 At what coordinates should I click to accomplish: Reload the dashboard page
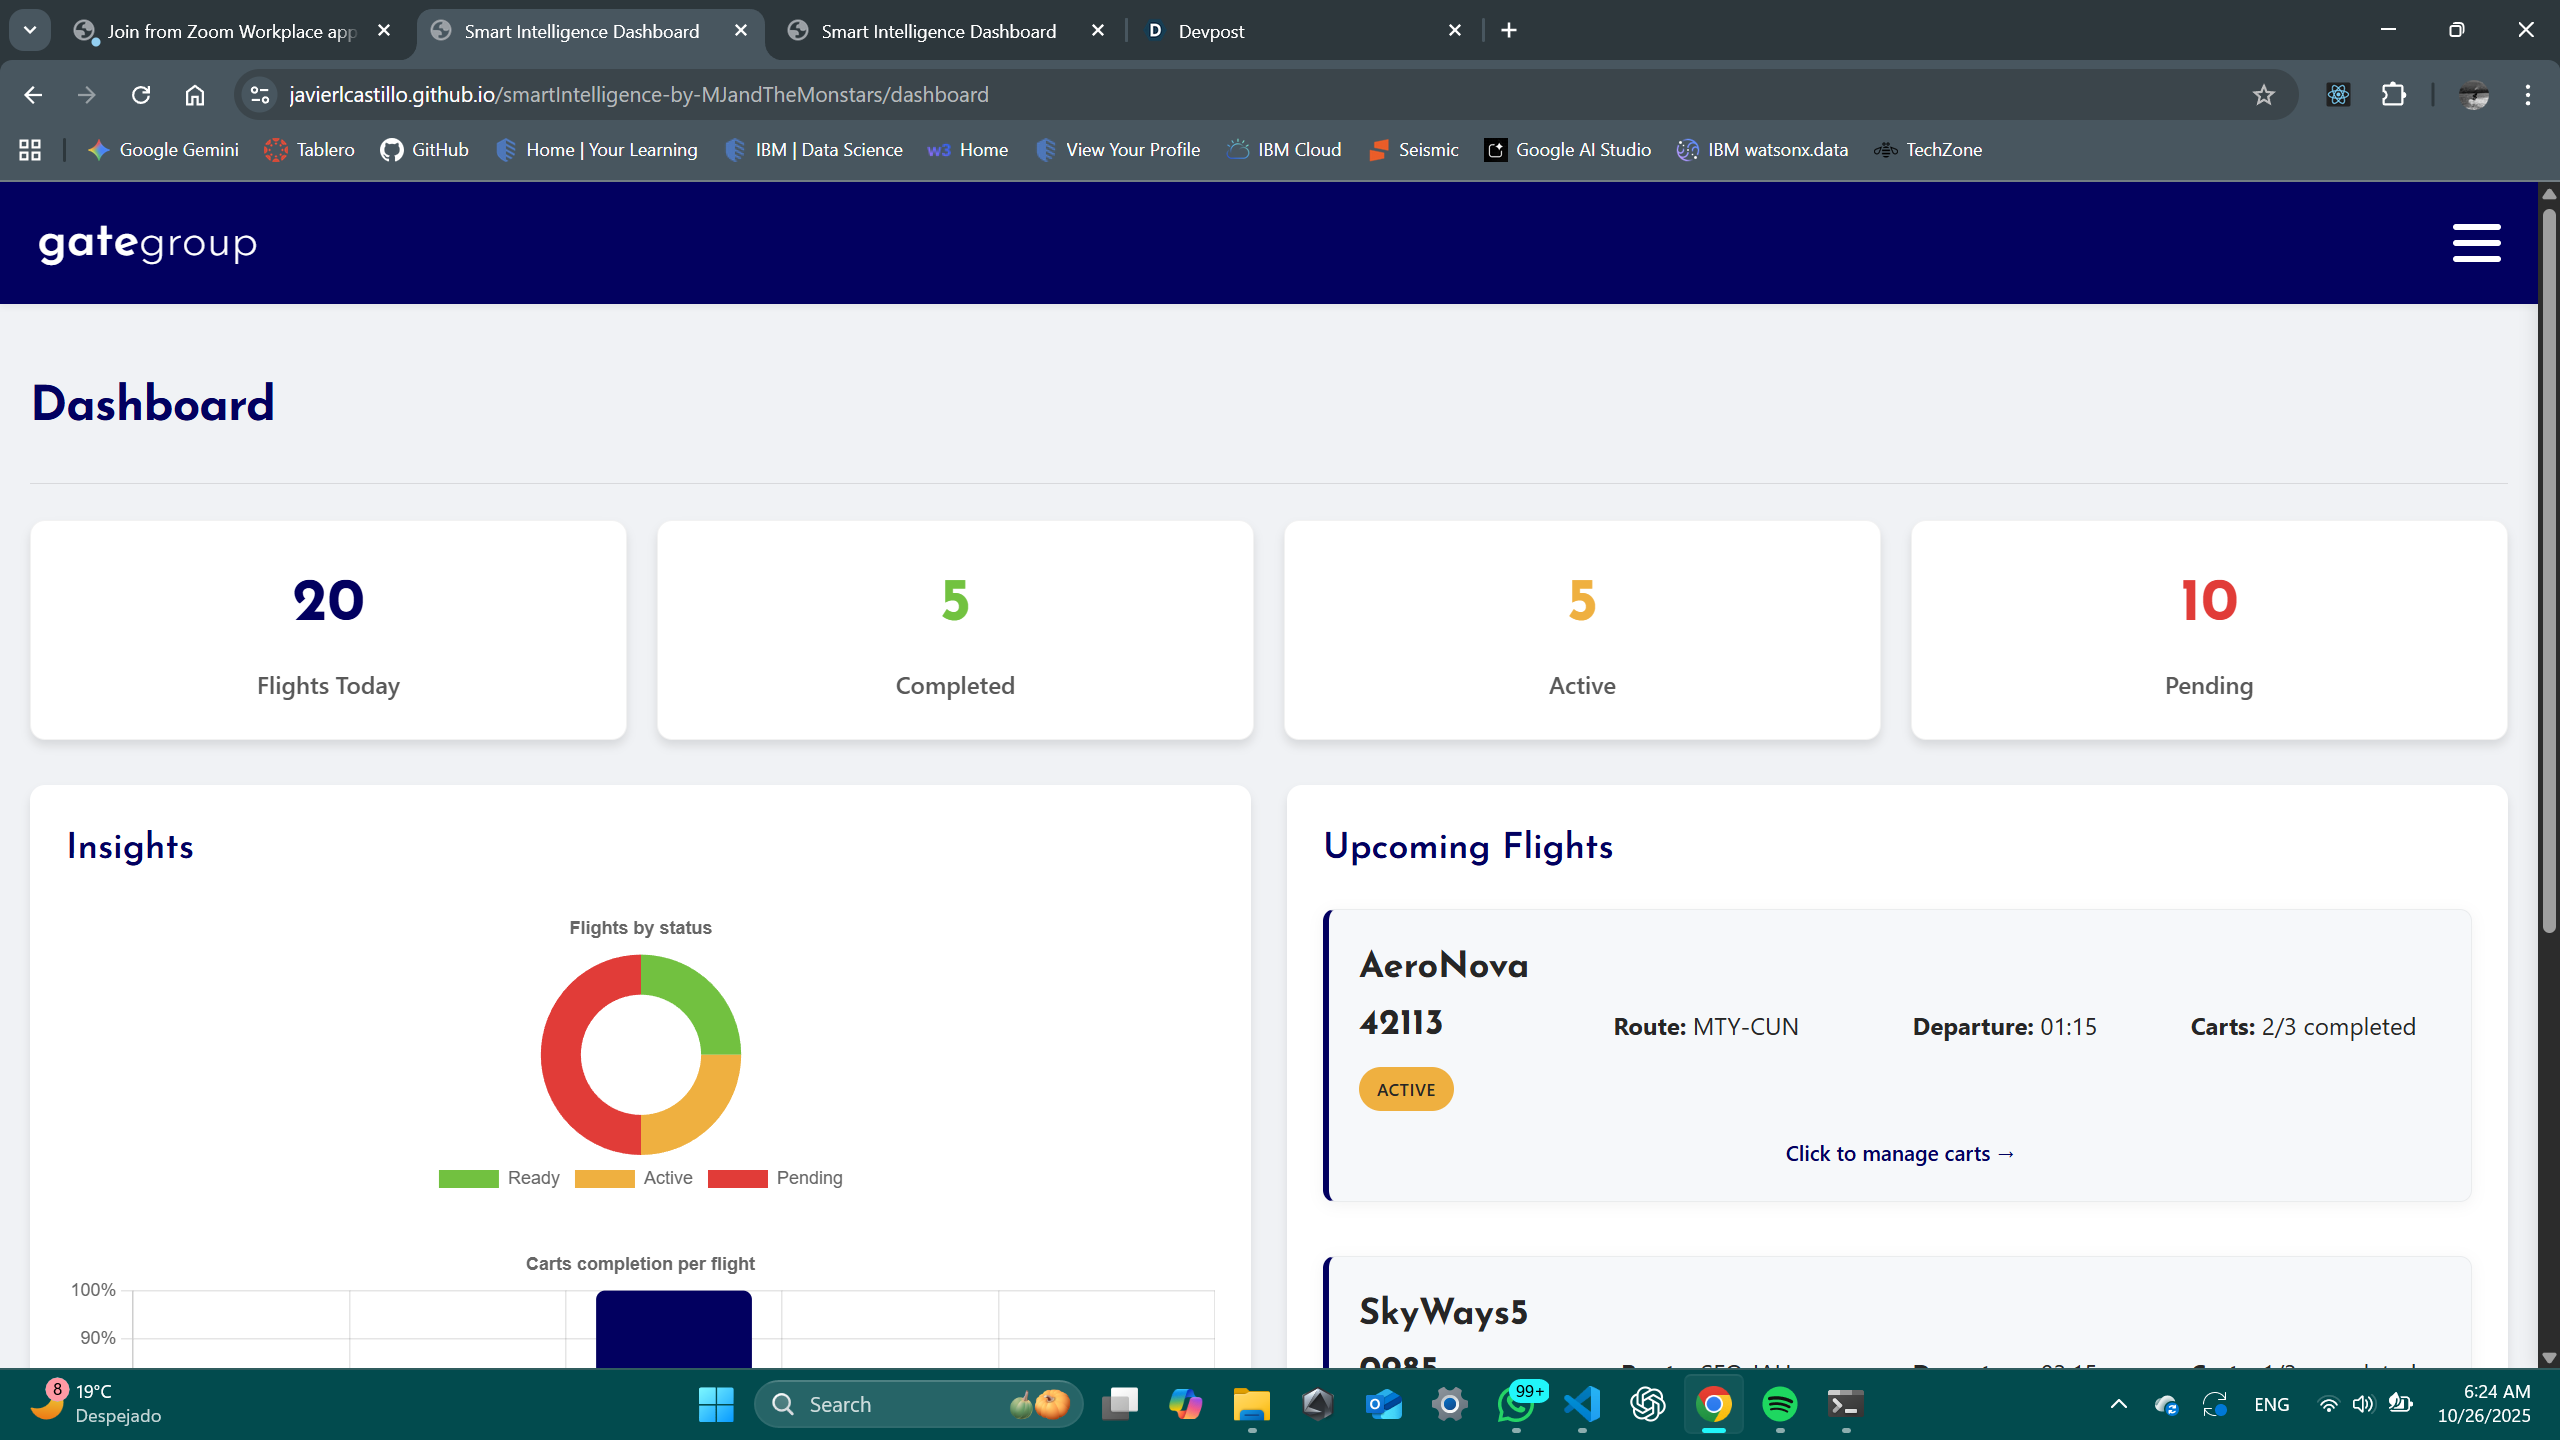click(x=141, y=95)
